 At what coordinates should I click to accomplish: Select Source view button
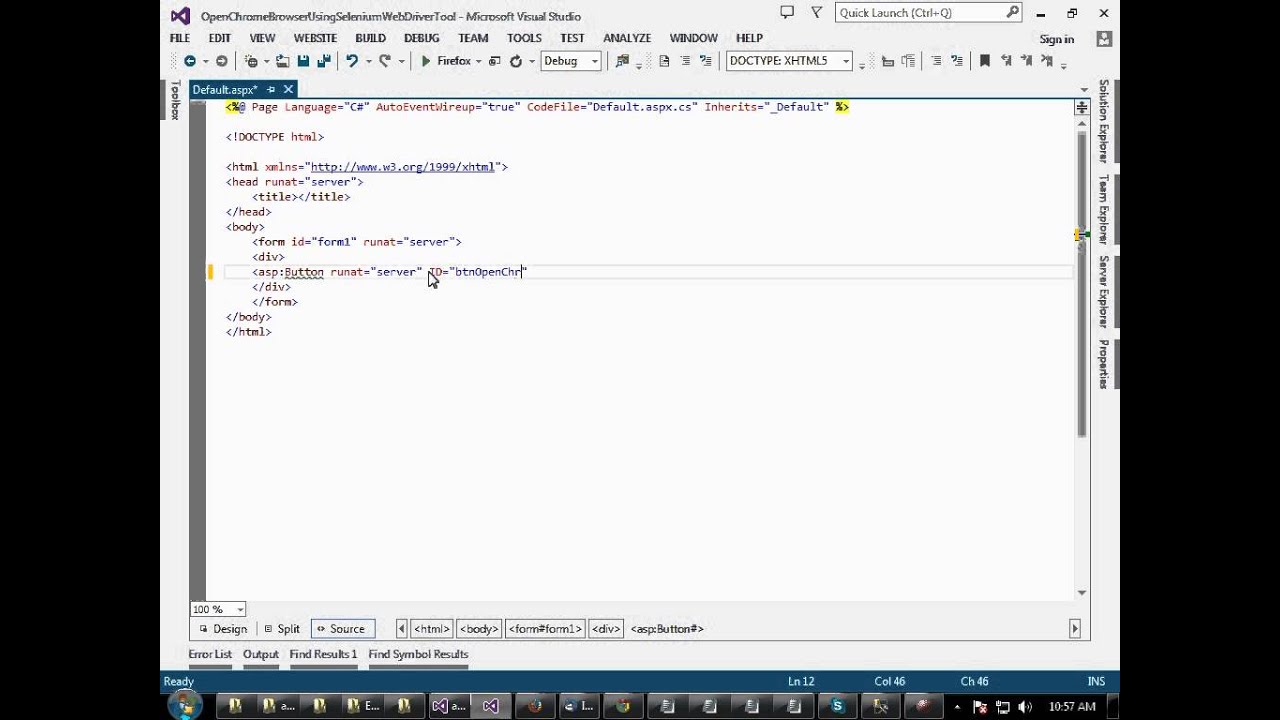(341, 629)
